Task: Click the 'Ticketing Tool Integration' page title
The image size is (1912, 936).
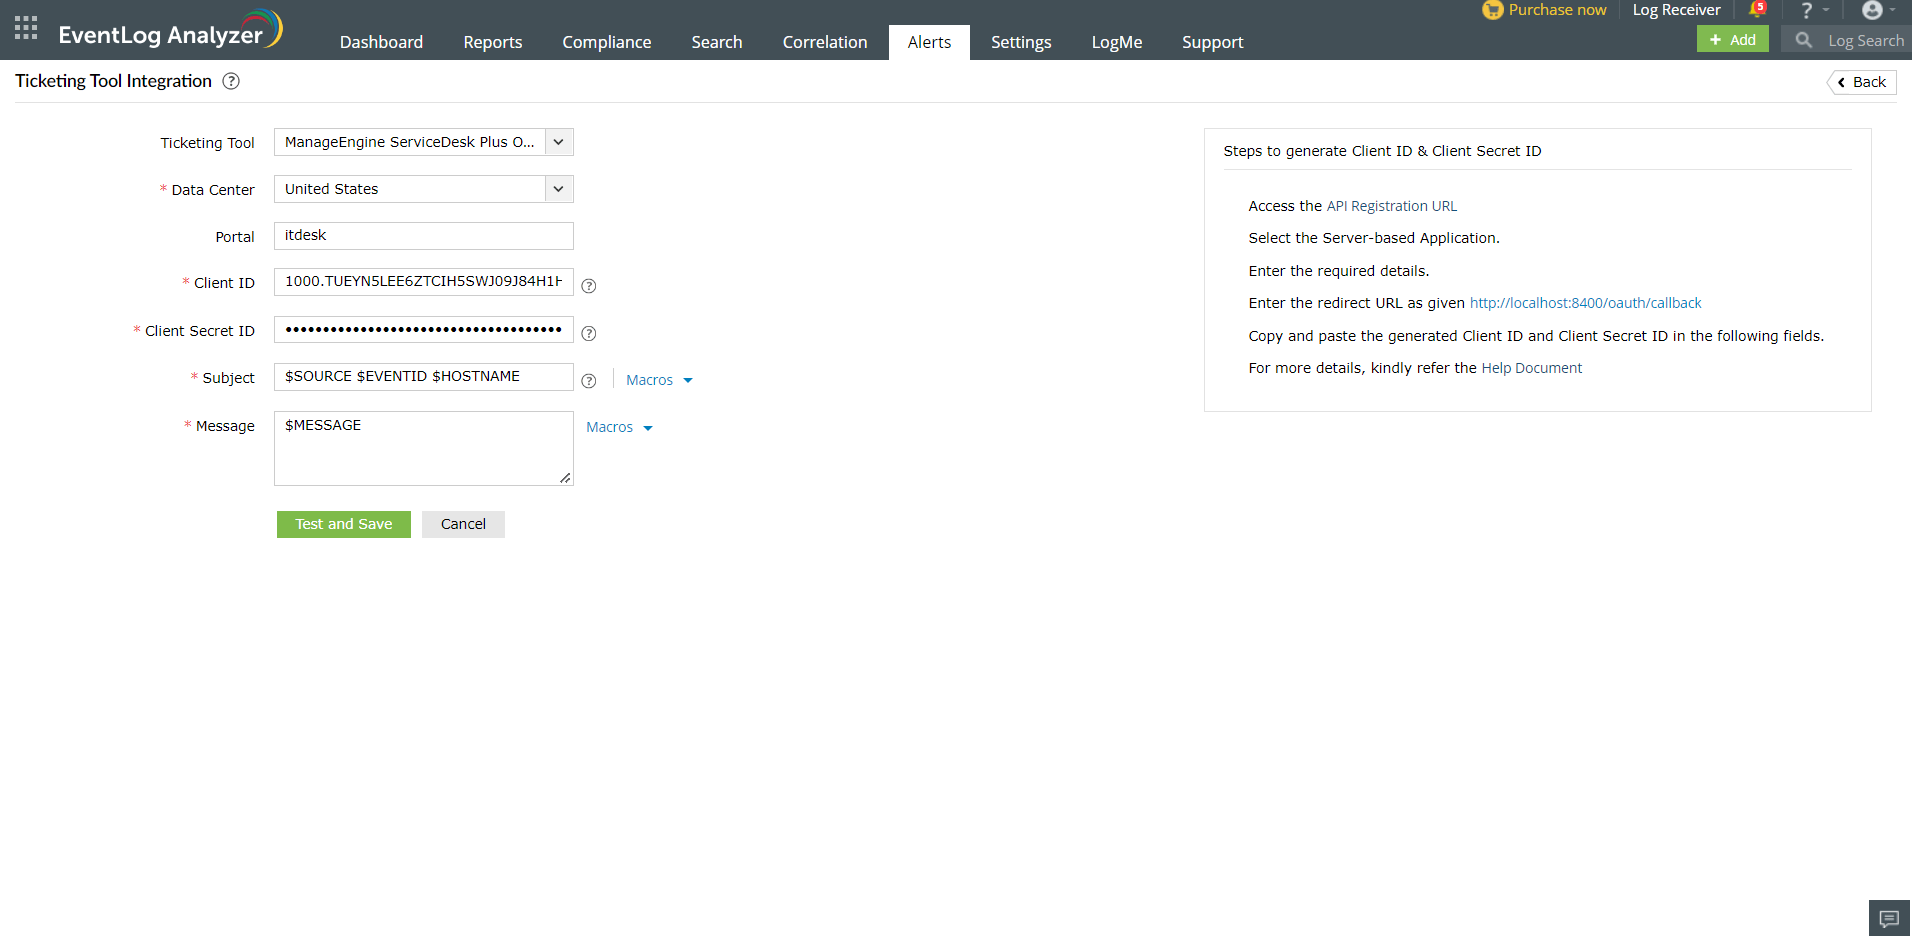Action: 113,81
